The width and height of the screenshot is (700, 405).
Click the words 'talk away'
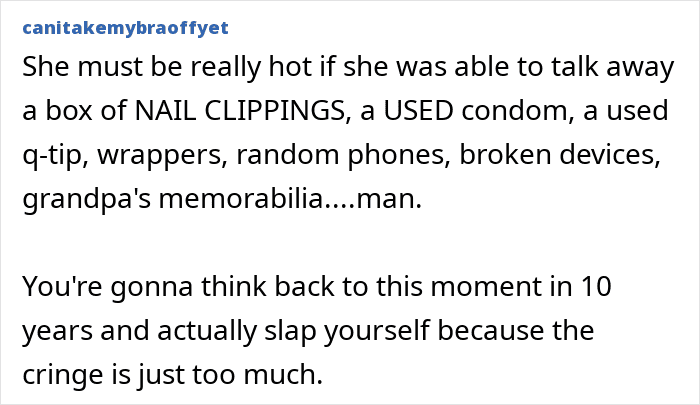[612, 67]
